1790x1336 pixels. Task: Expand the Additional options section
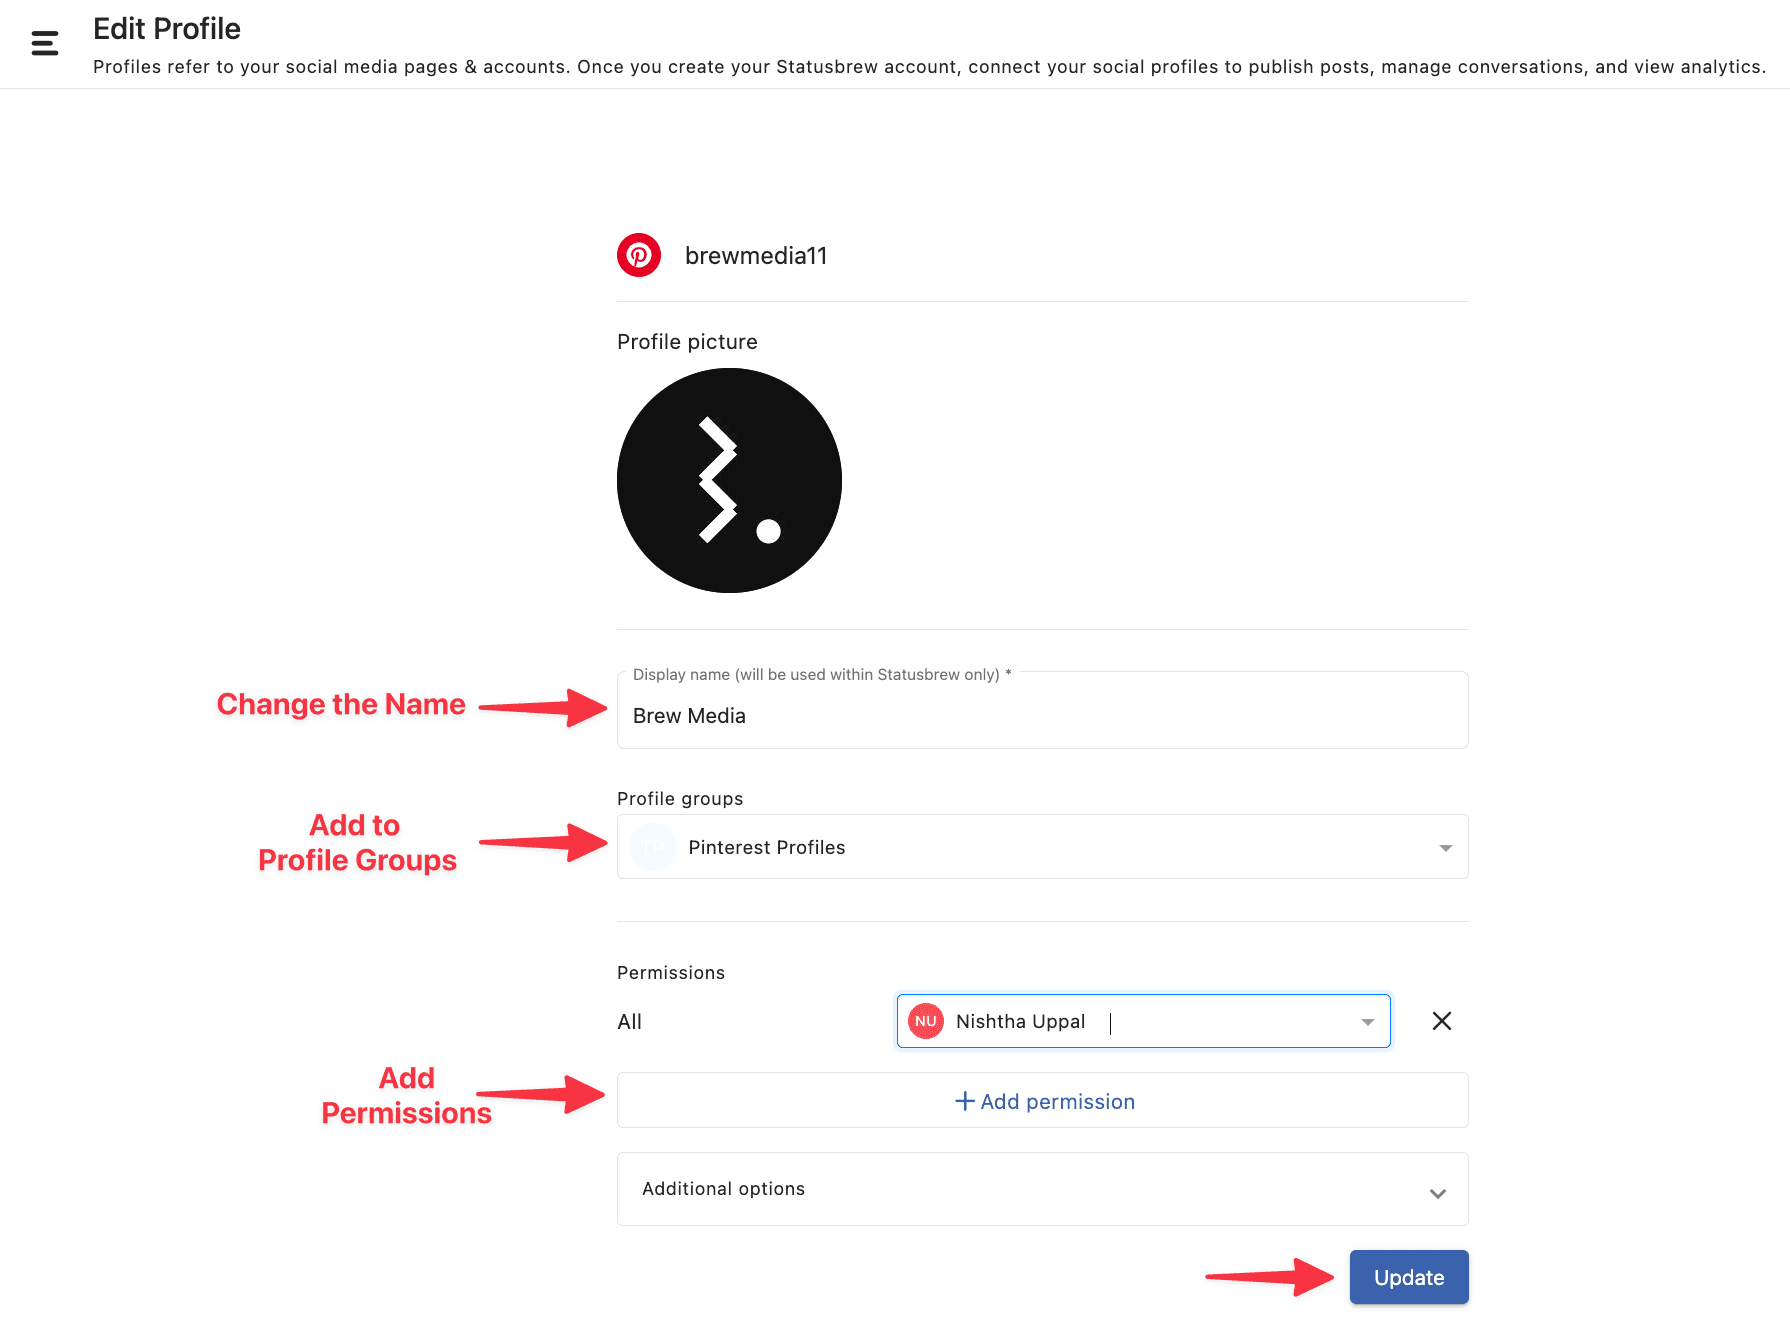tap(1437, 1193)
